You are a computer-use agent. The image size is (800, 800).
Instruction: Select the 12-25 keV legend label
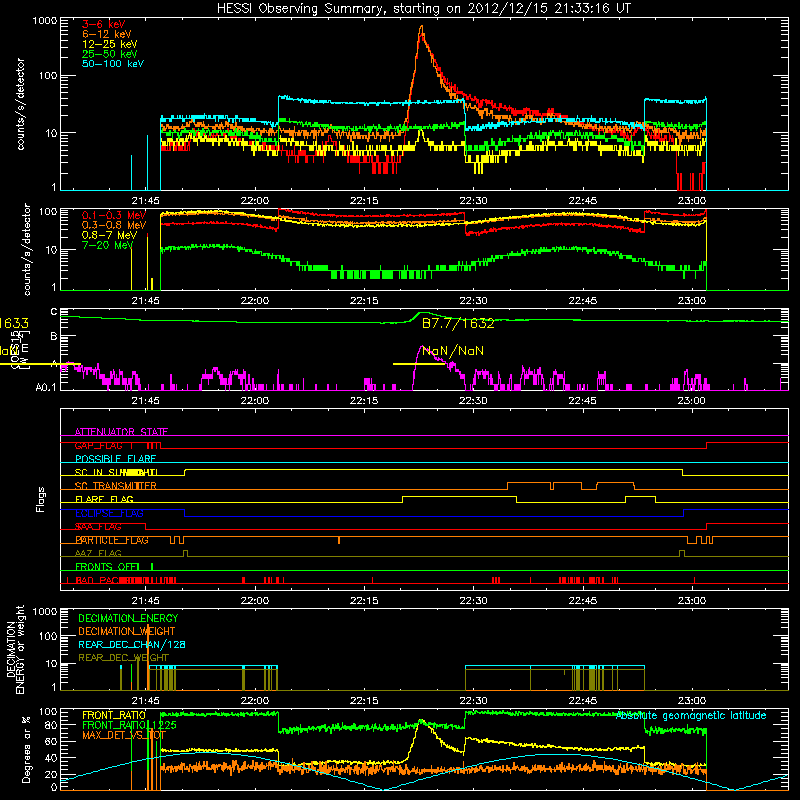[110, 44]
